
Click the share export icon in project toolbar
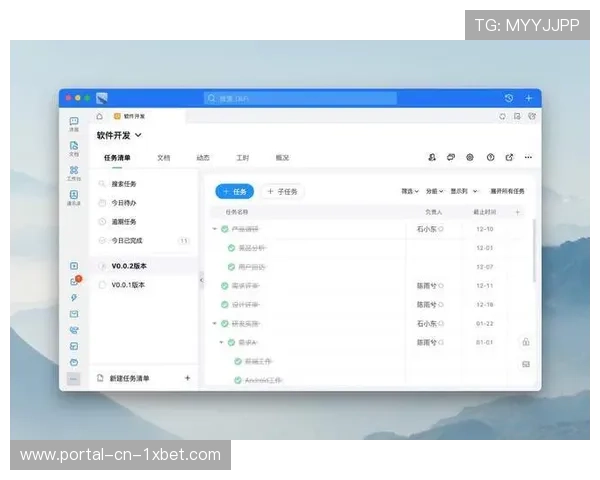(x=509, y=157)
